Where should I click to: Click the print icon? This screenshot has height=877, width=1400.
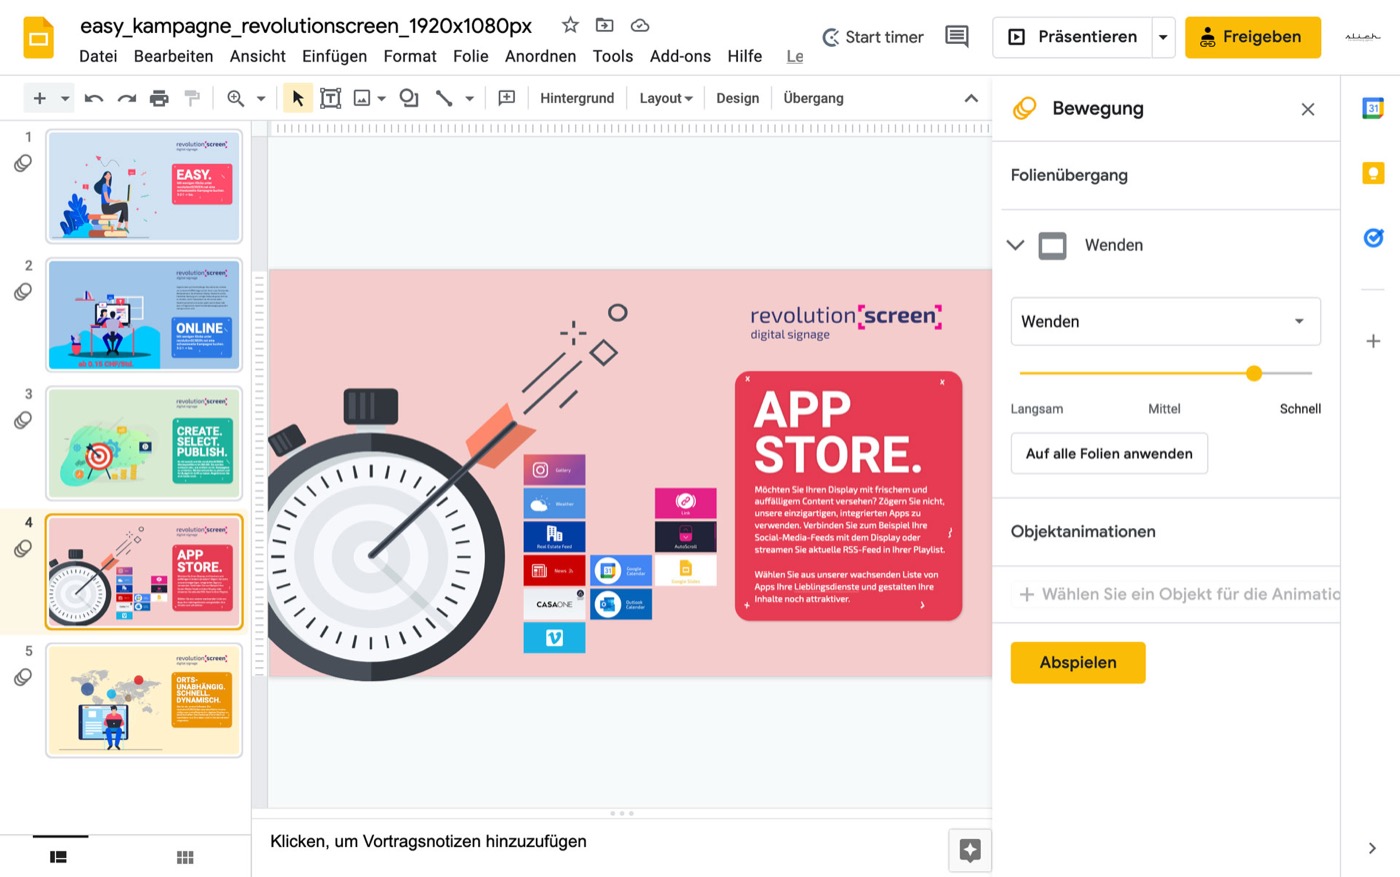coord(159,98)
